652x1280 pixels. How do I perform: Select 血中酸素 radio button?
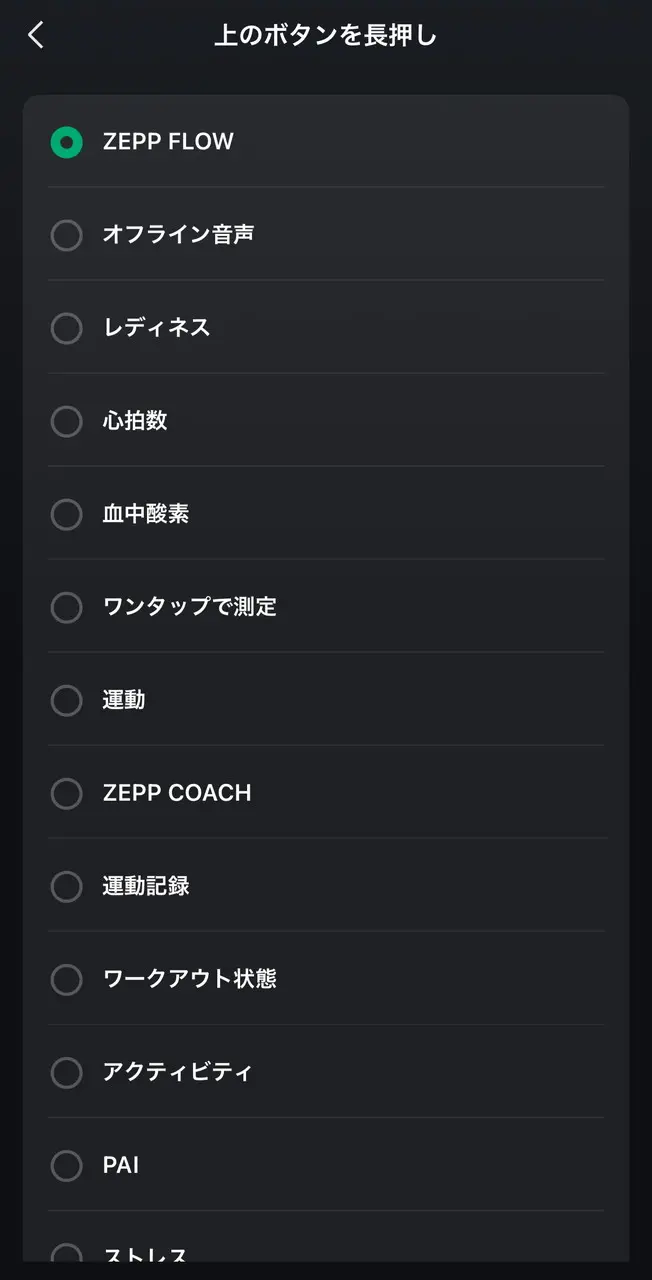click(66, 514)
